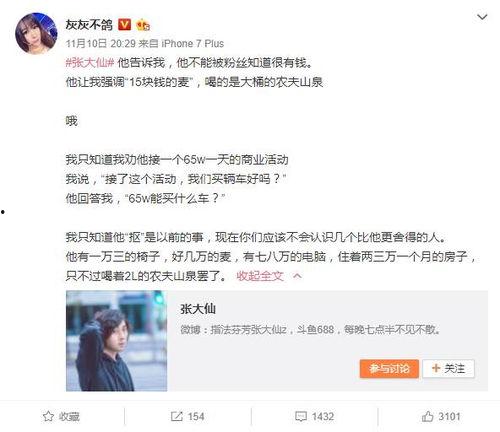
Task: Open the 张大仙 topic card photo
Action: point(116,341)
